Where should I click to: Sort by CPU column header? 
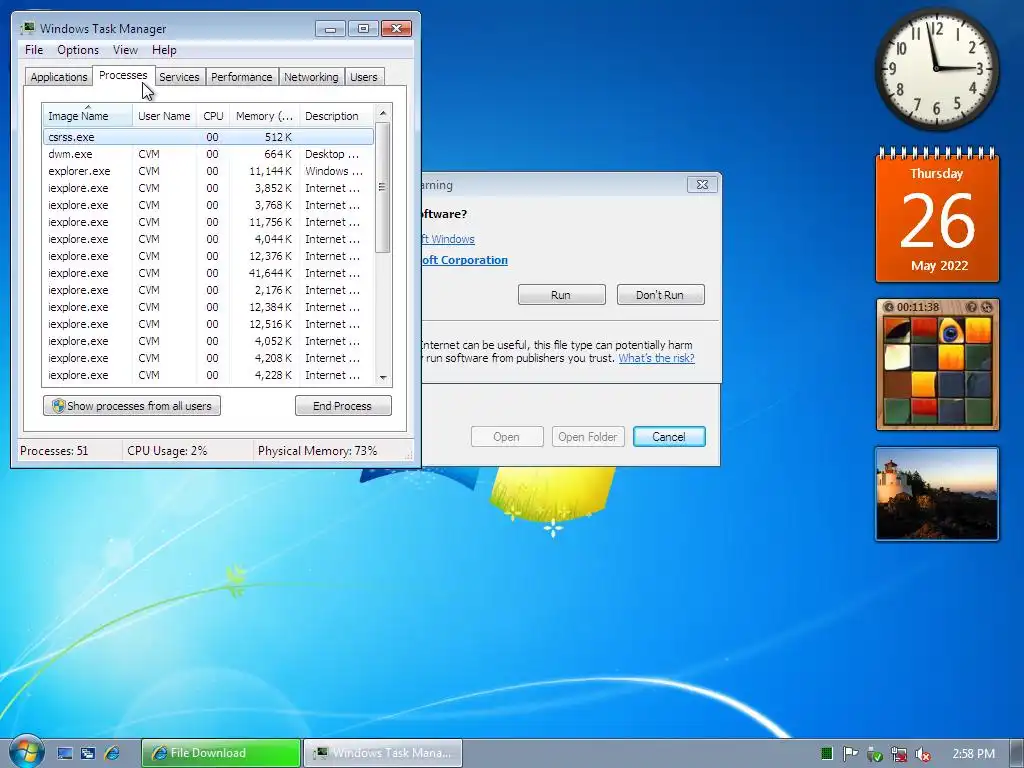coord(213,116)
